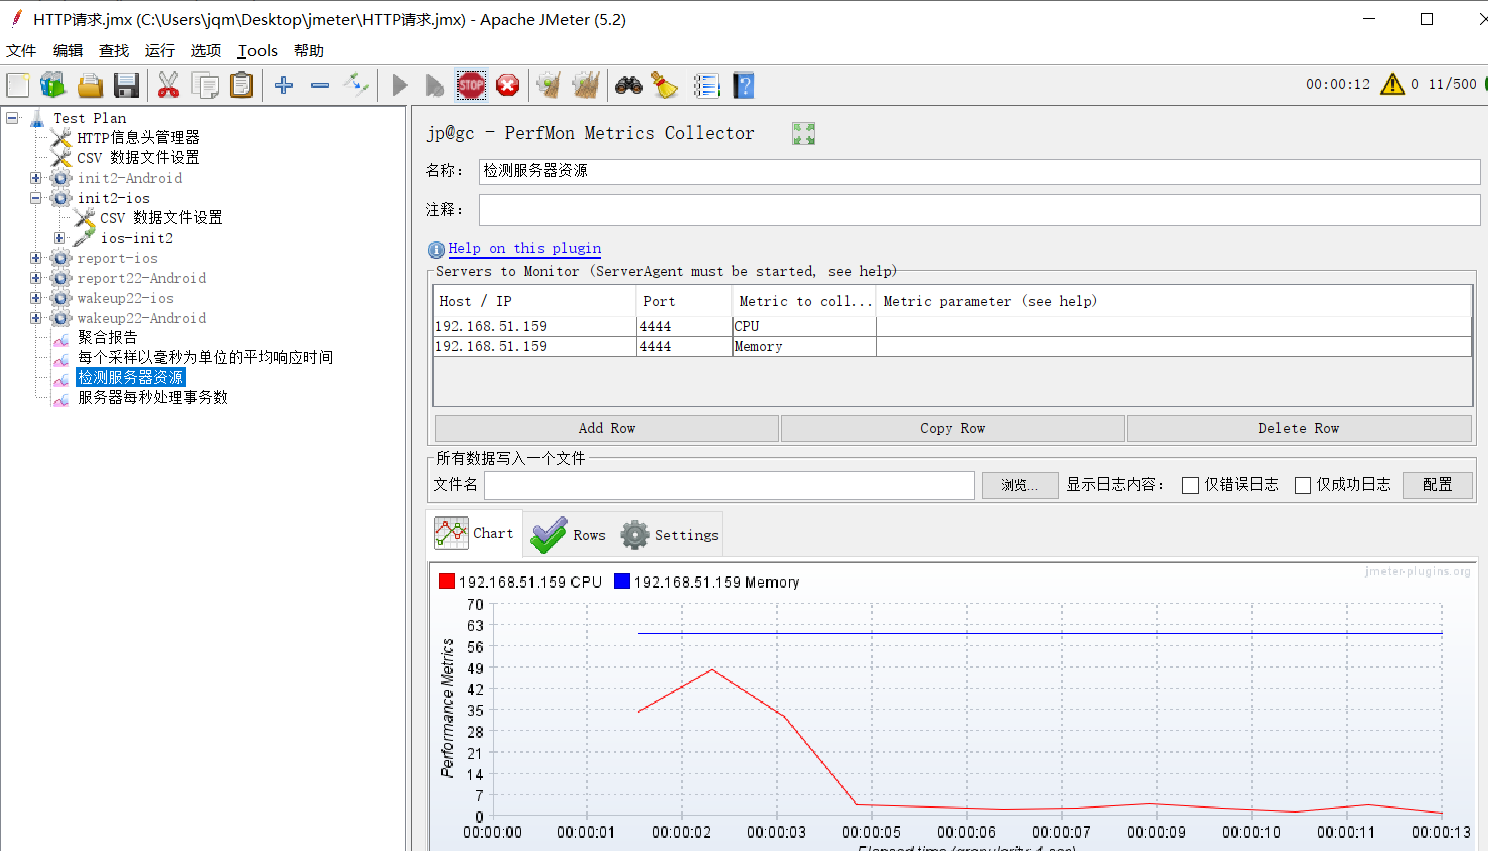Click the 文件名 input field

(728, 485)
